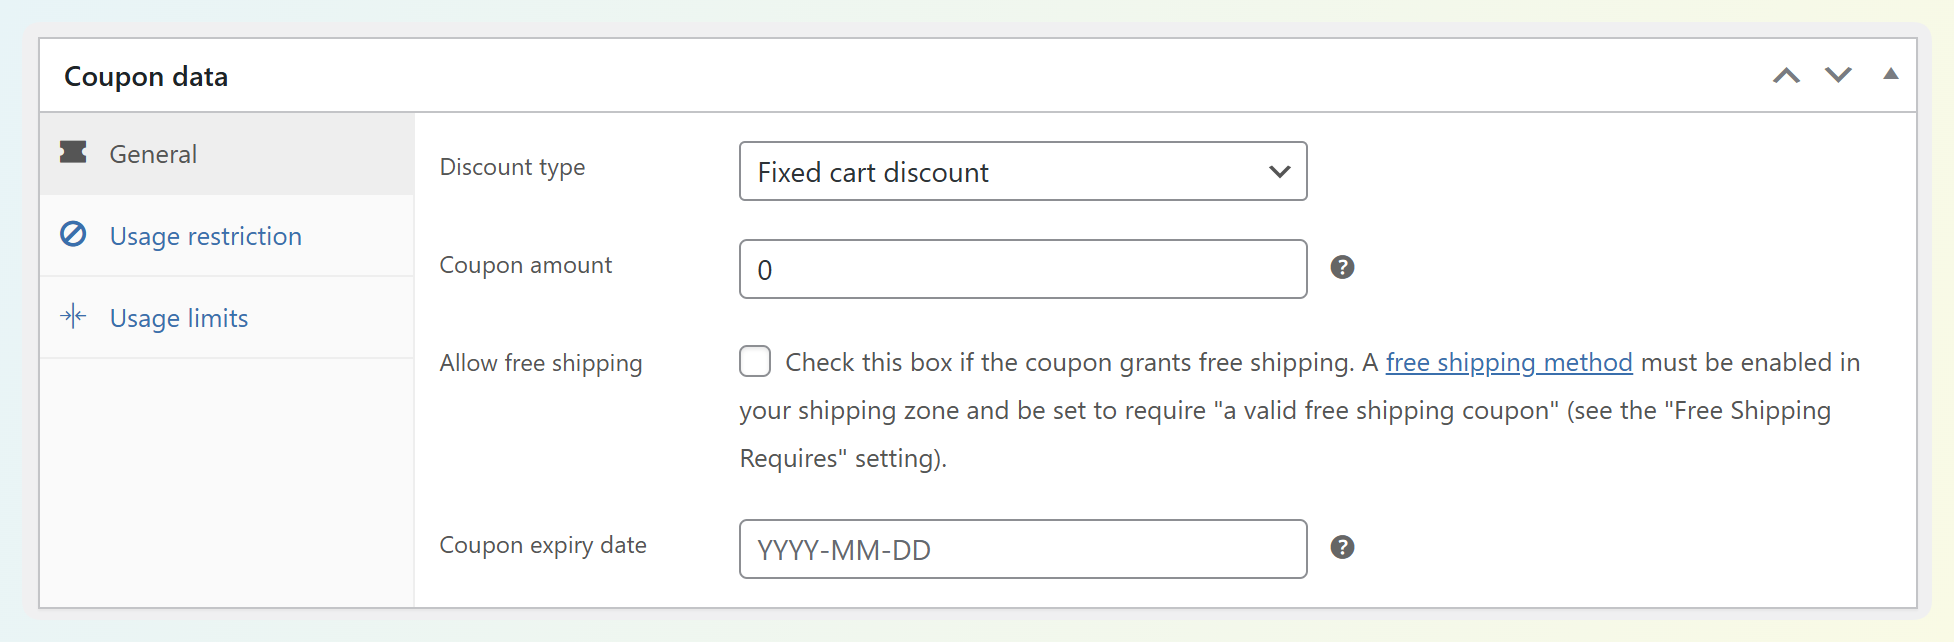Move the Coupon data panel up
Screen dimensions: 1954x642
(x=1786, y=75)
